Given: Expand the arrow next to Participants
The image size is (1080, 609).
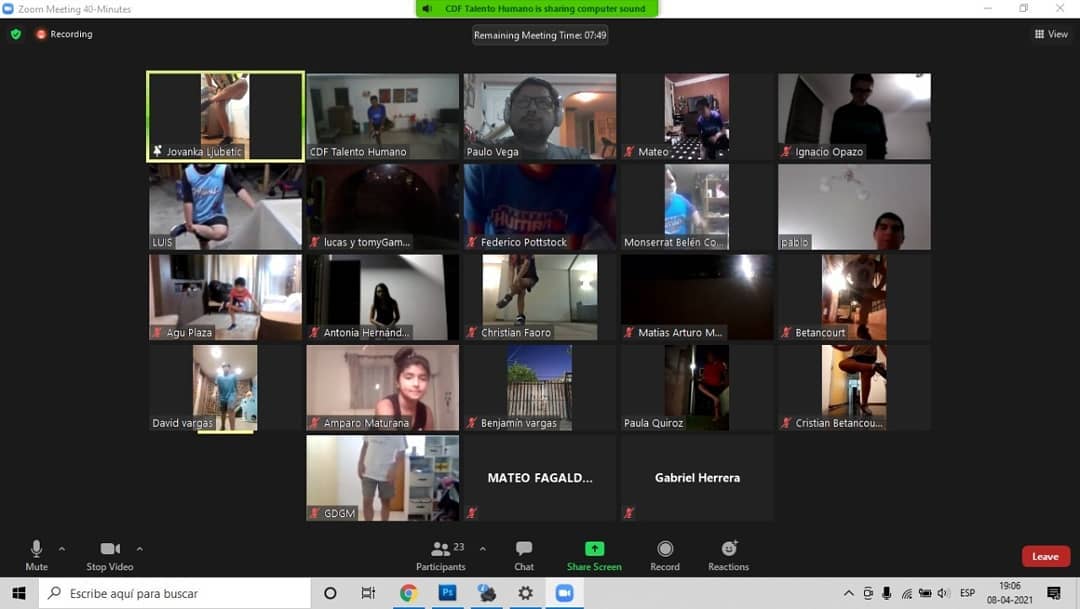Looking at the screenshot, I should (482, 549).
